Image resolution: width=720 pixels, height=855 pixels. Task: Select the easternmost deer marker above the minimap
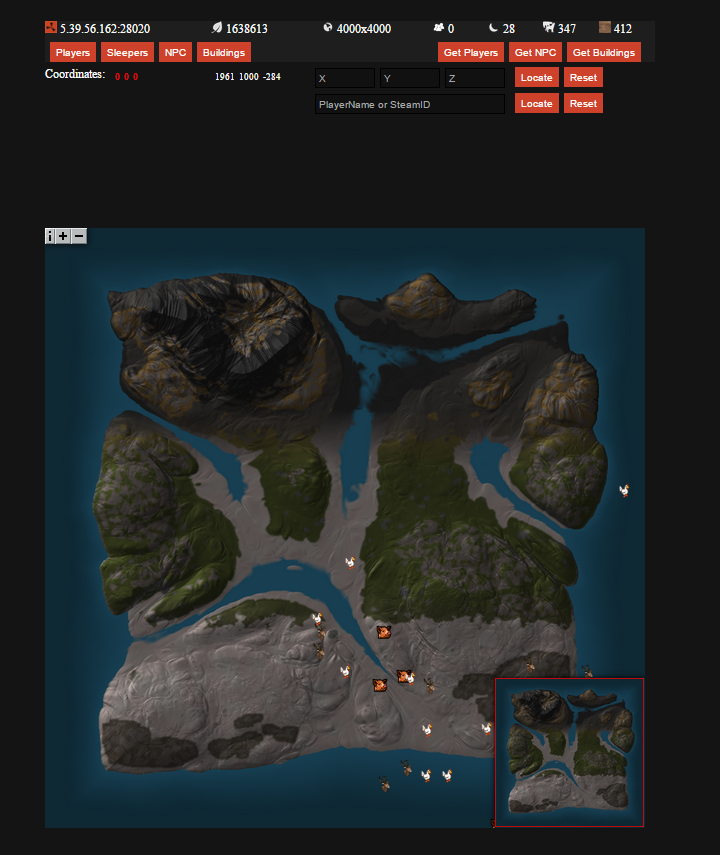point(587,671)
